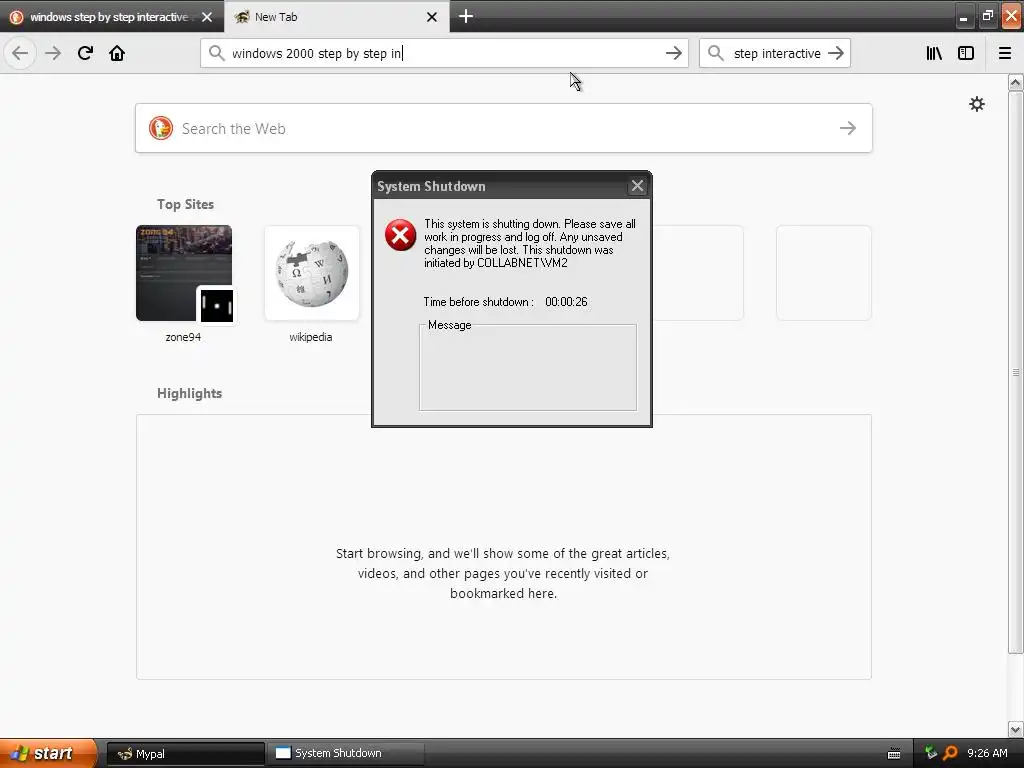1024x768 pixels.
Task: Click the red error icon in dialog
Action: point(400,235)
